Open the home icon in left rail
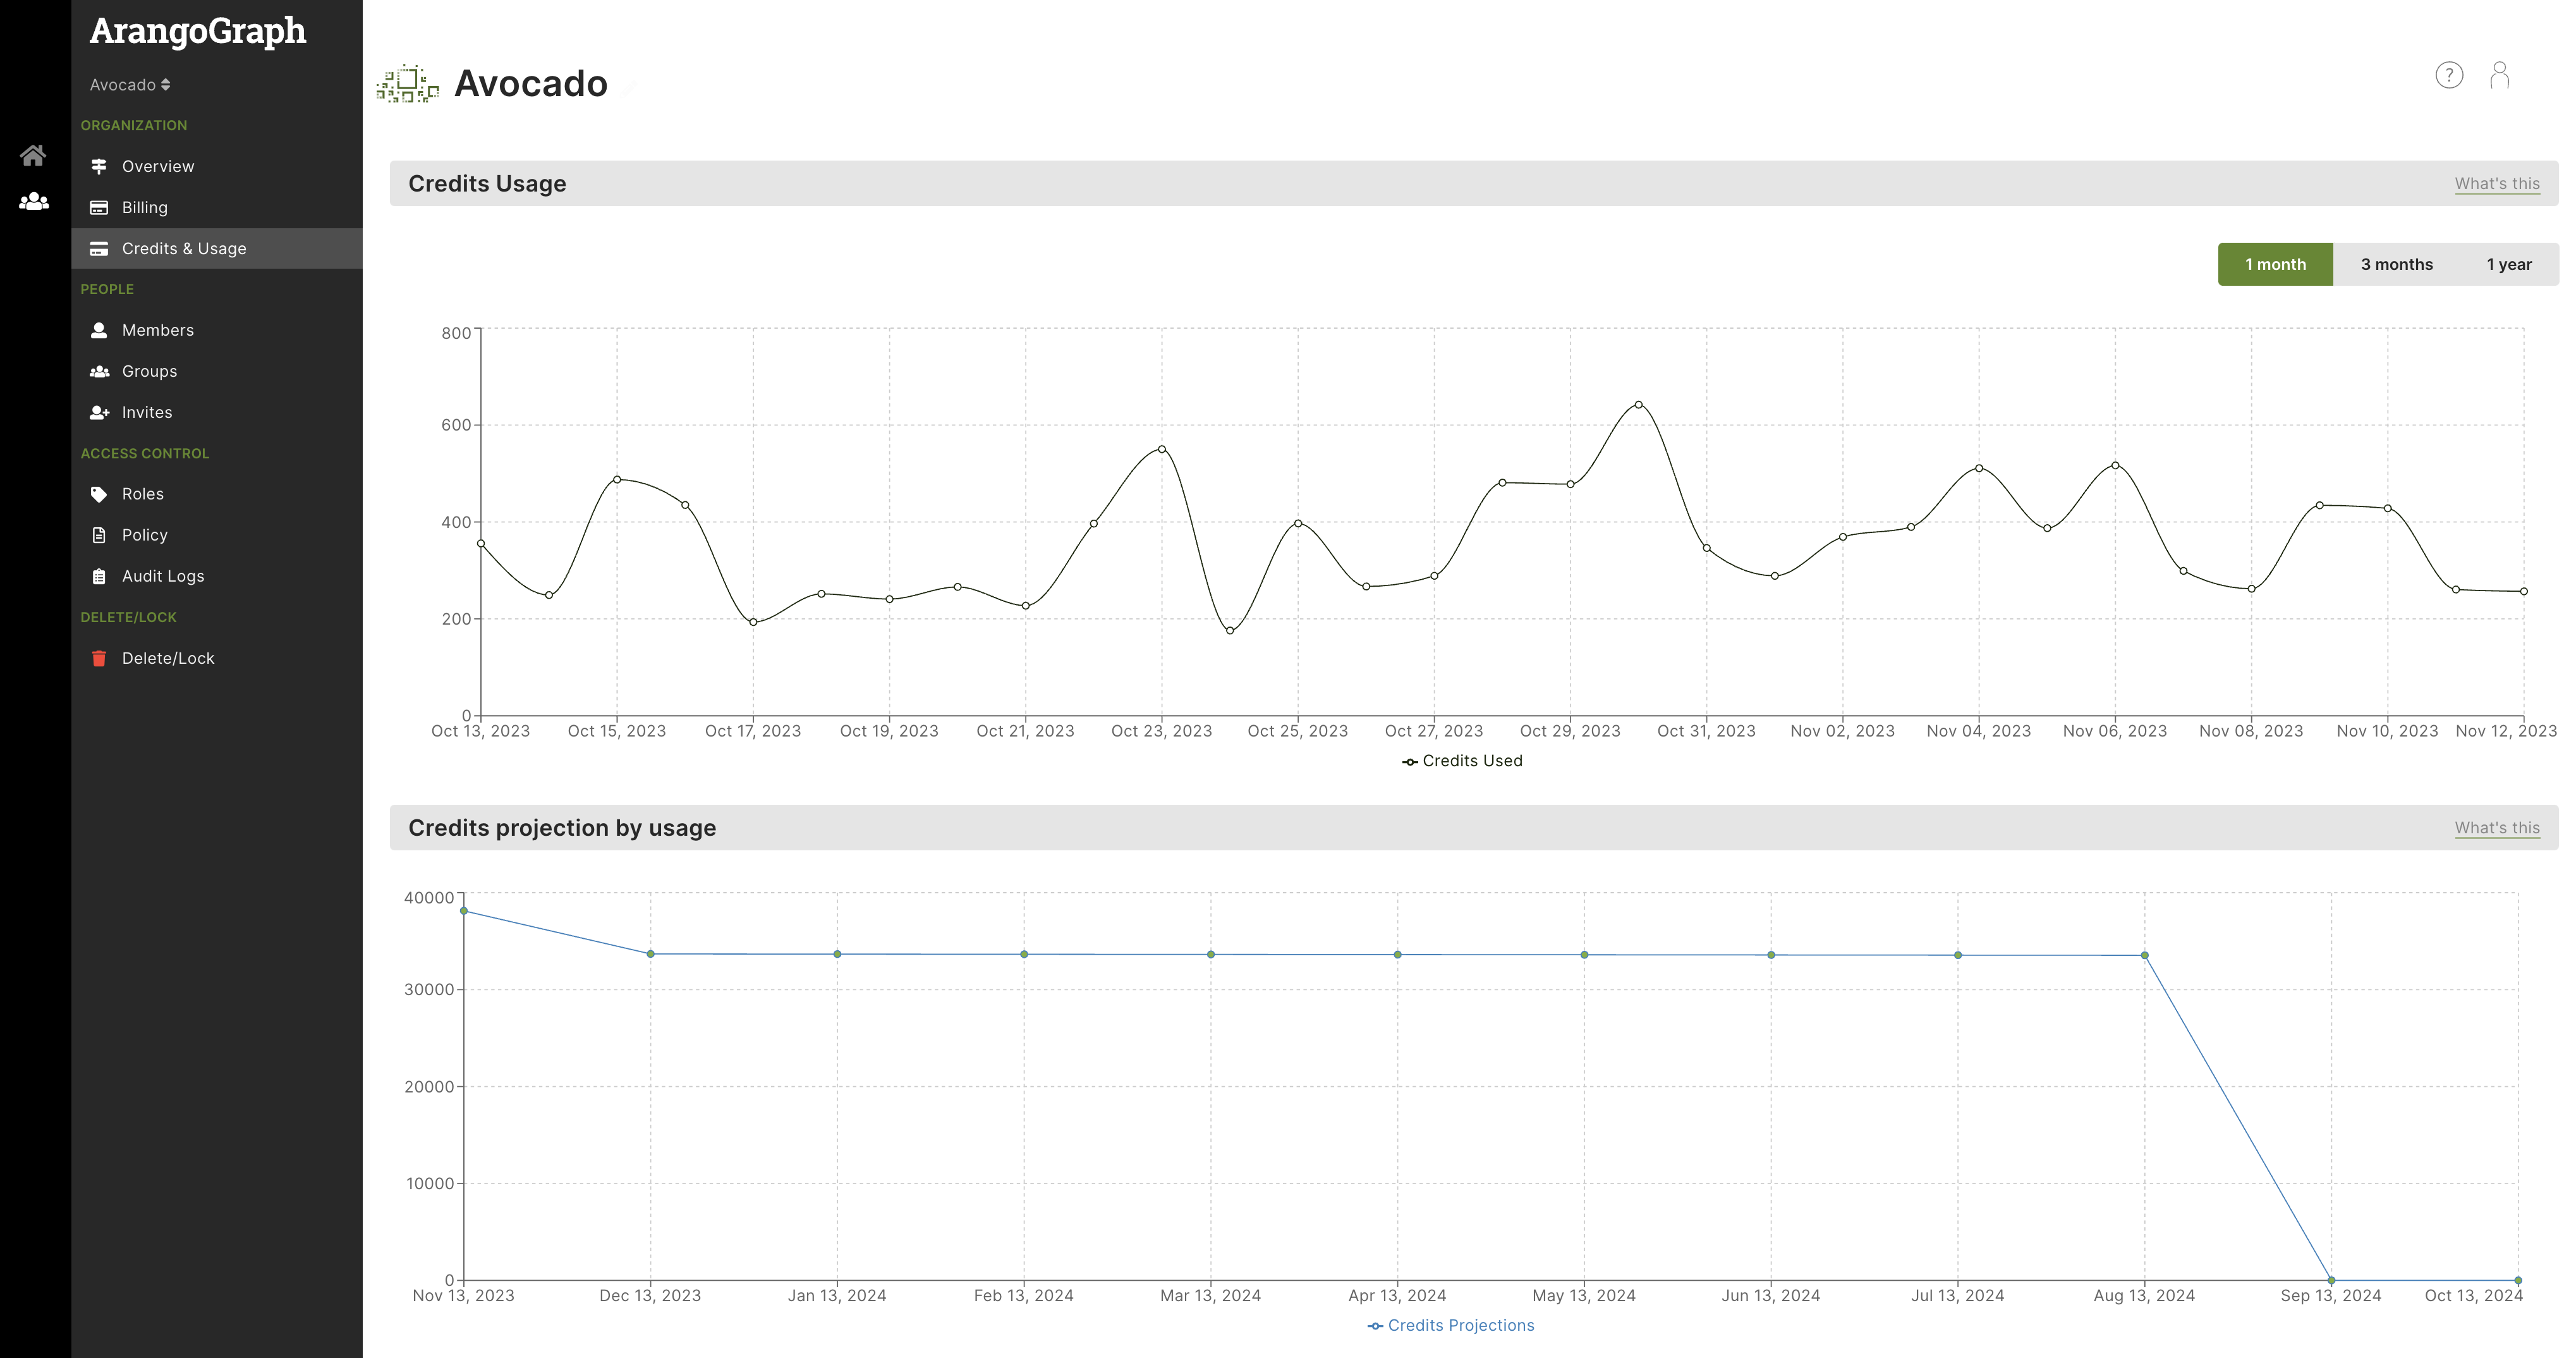Screen dimensions: 2576x1358 click(x=33, y=155)
